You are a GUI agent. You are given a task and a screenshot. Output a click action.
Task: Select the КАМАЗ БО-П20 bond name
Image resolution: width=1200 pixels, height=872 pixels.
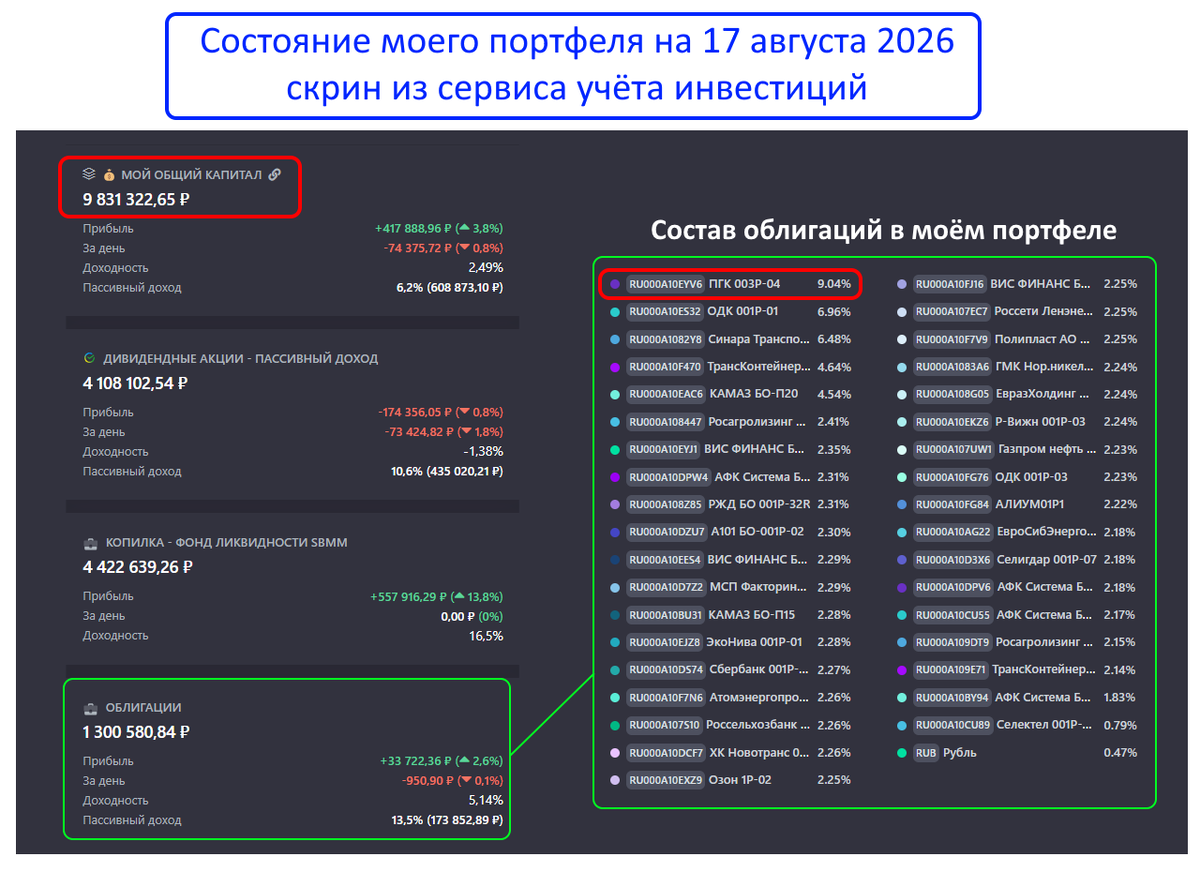coord(753,394)
